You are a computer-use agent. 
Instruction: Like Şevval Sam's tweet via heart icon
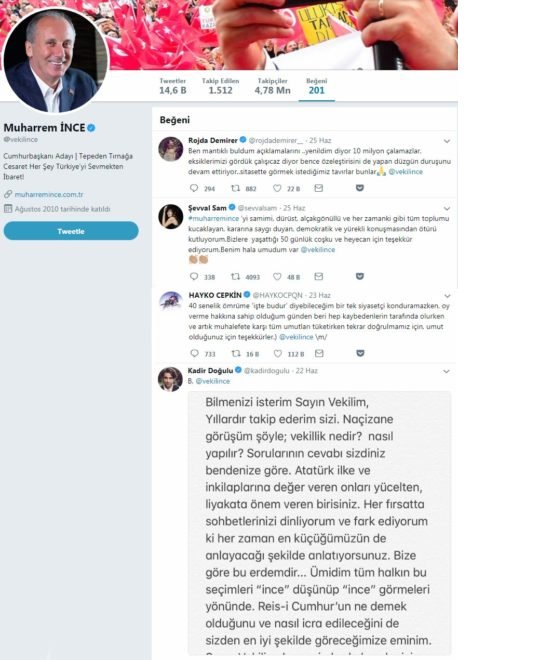pos(277,277)
